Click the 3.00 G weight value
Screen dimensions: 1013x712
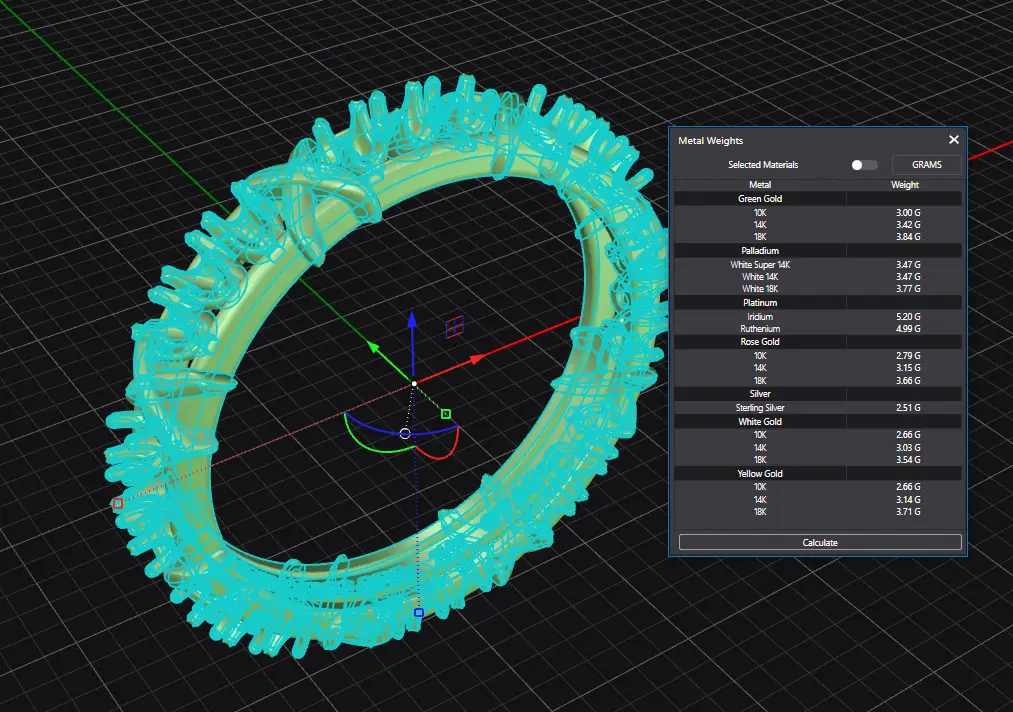point(908,213)
